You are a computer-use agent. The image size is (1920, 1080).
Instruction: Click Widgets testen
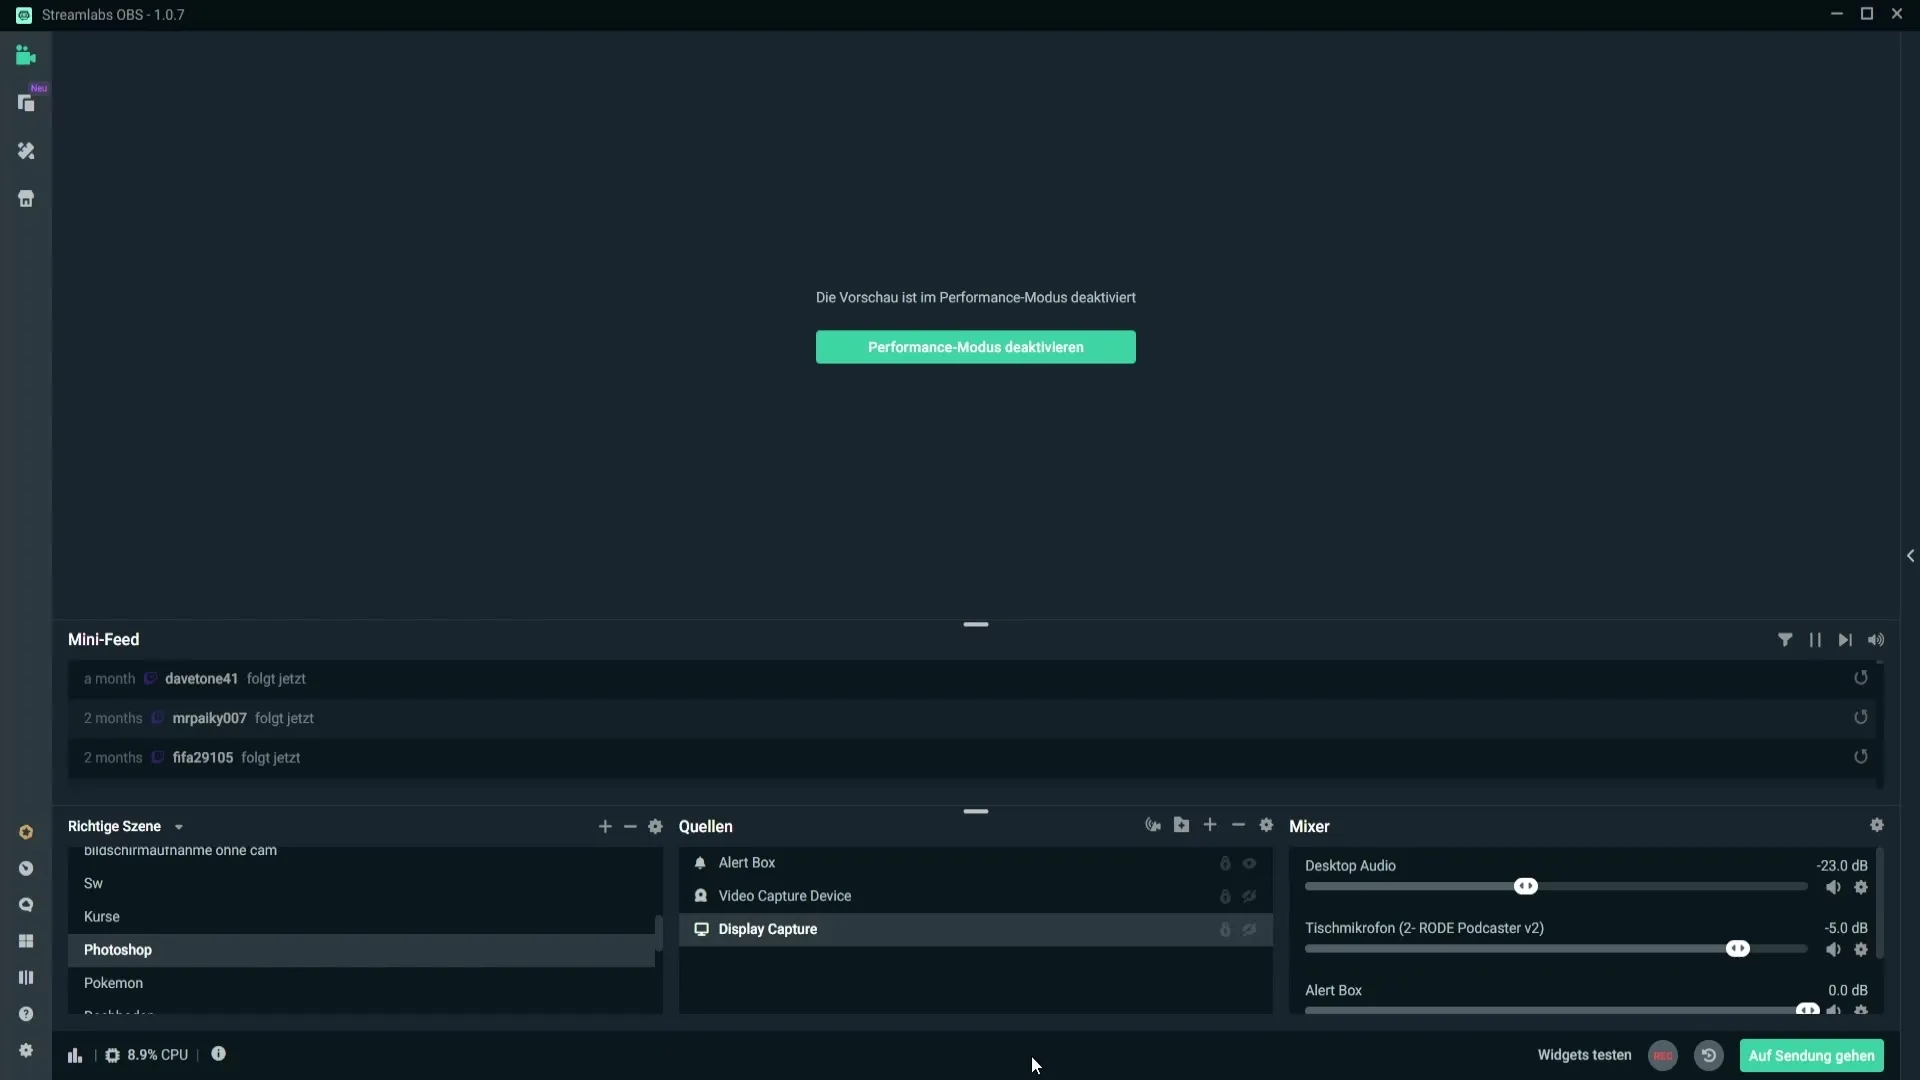point(1584,1055)
